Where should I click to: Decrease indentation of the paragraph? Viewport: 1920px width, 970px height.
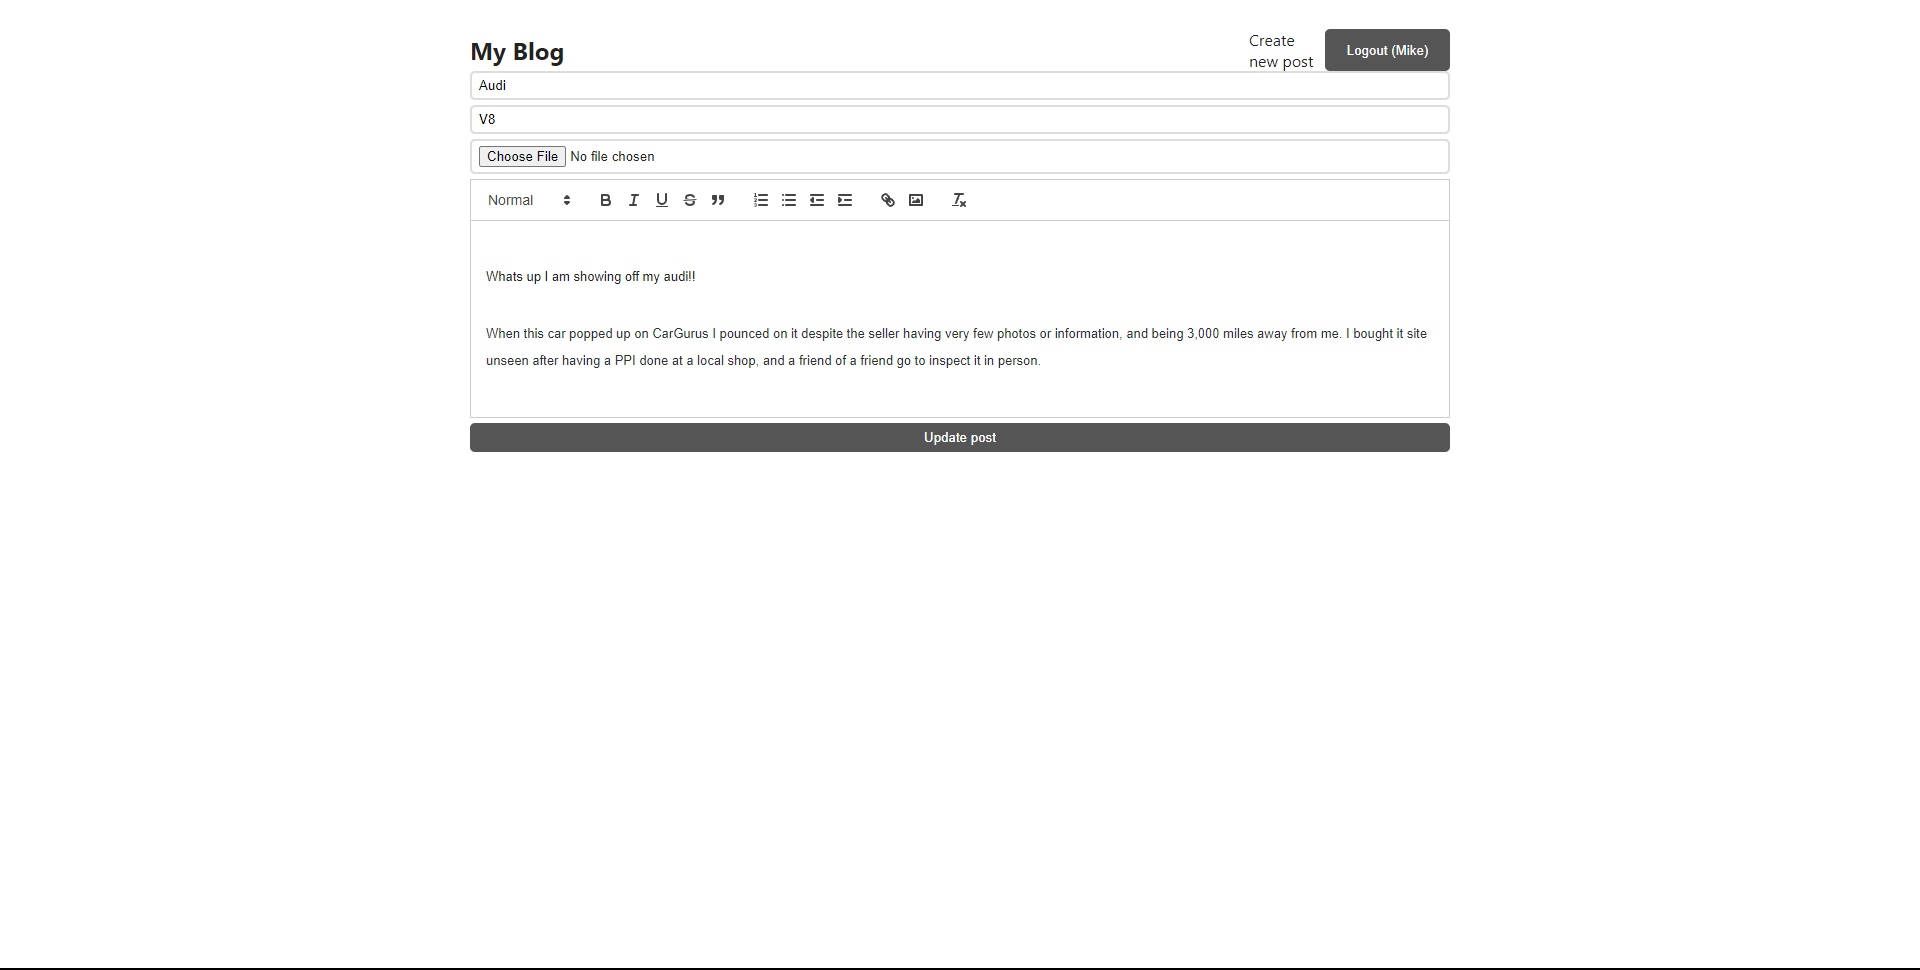(x=816, y=200)
